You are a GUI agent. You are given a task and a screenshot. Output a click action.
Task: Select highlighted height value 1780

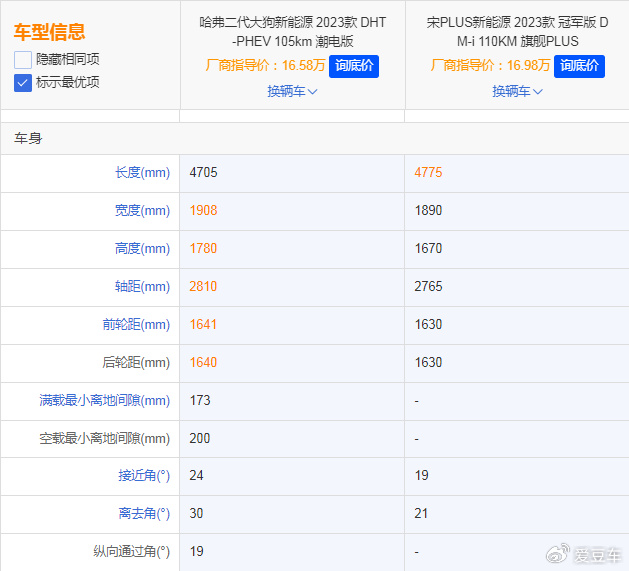[x=203, y=249]
